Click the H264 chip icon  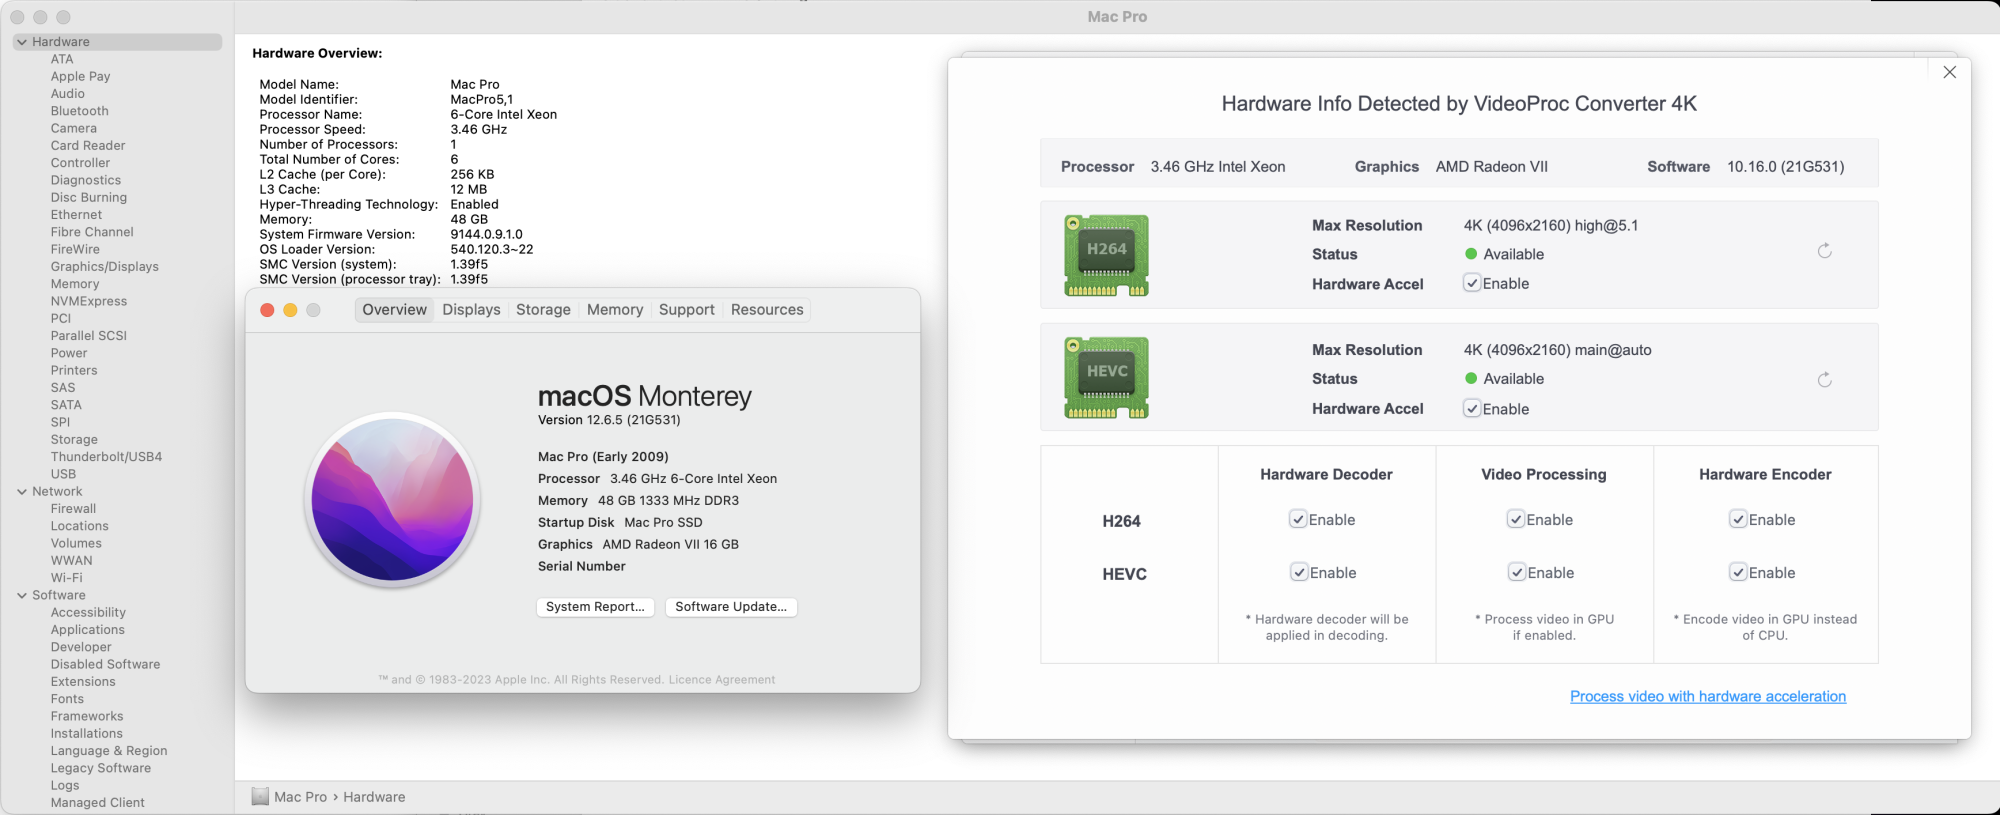pos(1106,255)
